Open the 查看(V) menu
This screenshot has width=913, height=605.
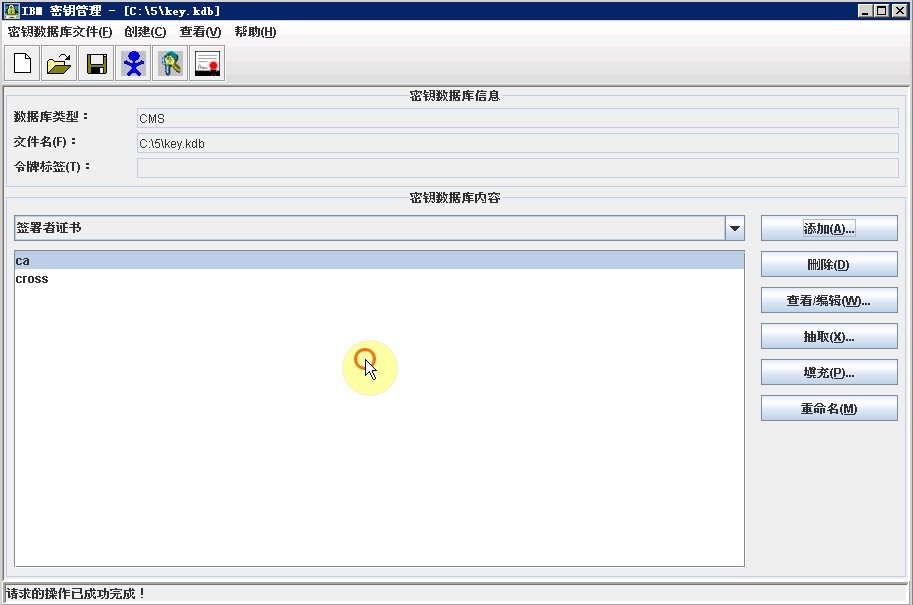click(200, 32)
